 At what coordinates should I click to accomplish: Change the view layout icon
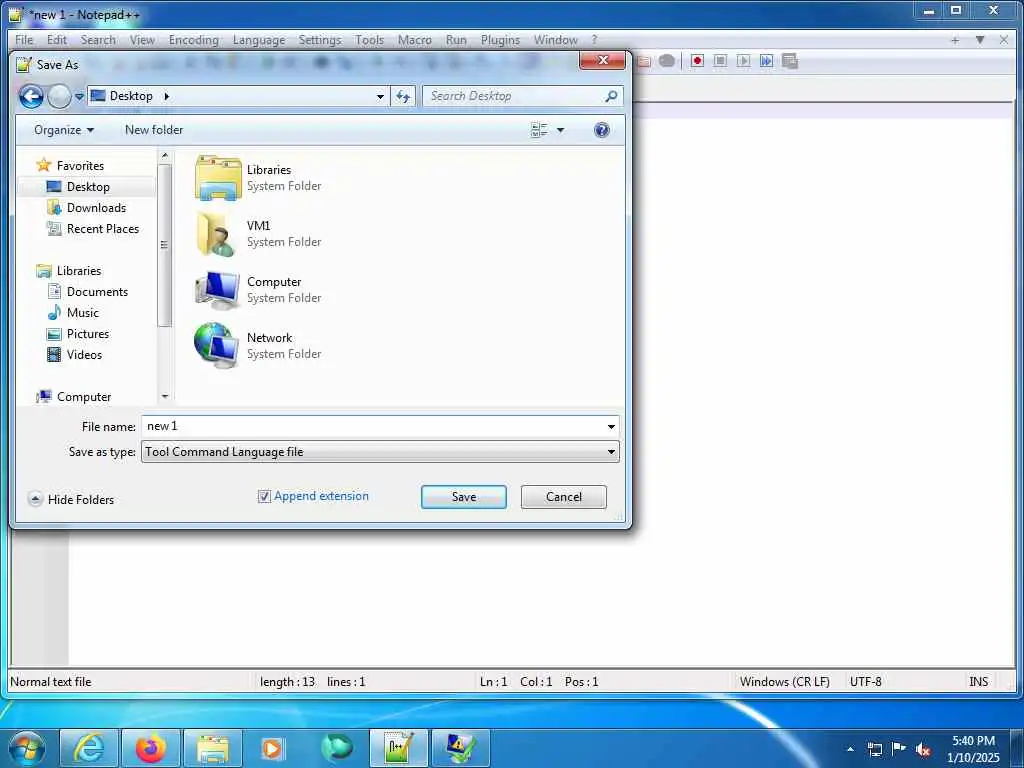539,130
